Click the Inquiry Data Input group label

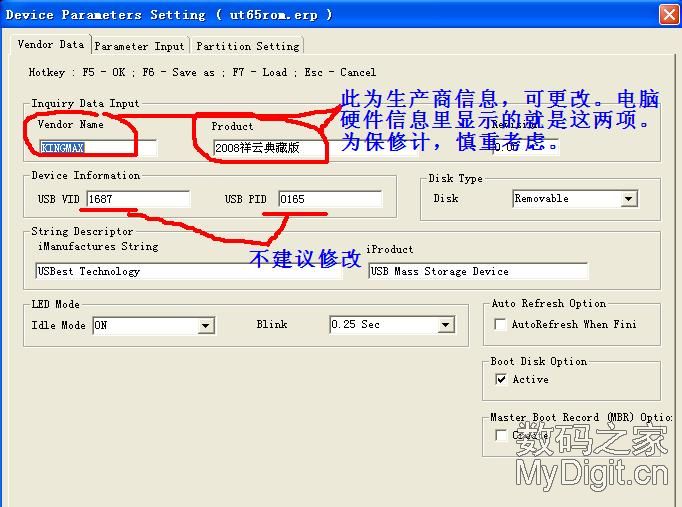click(x=85, y=103)
